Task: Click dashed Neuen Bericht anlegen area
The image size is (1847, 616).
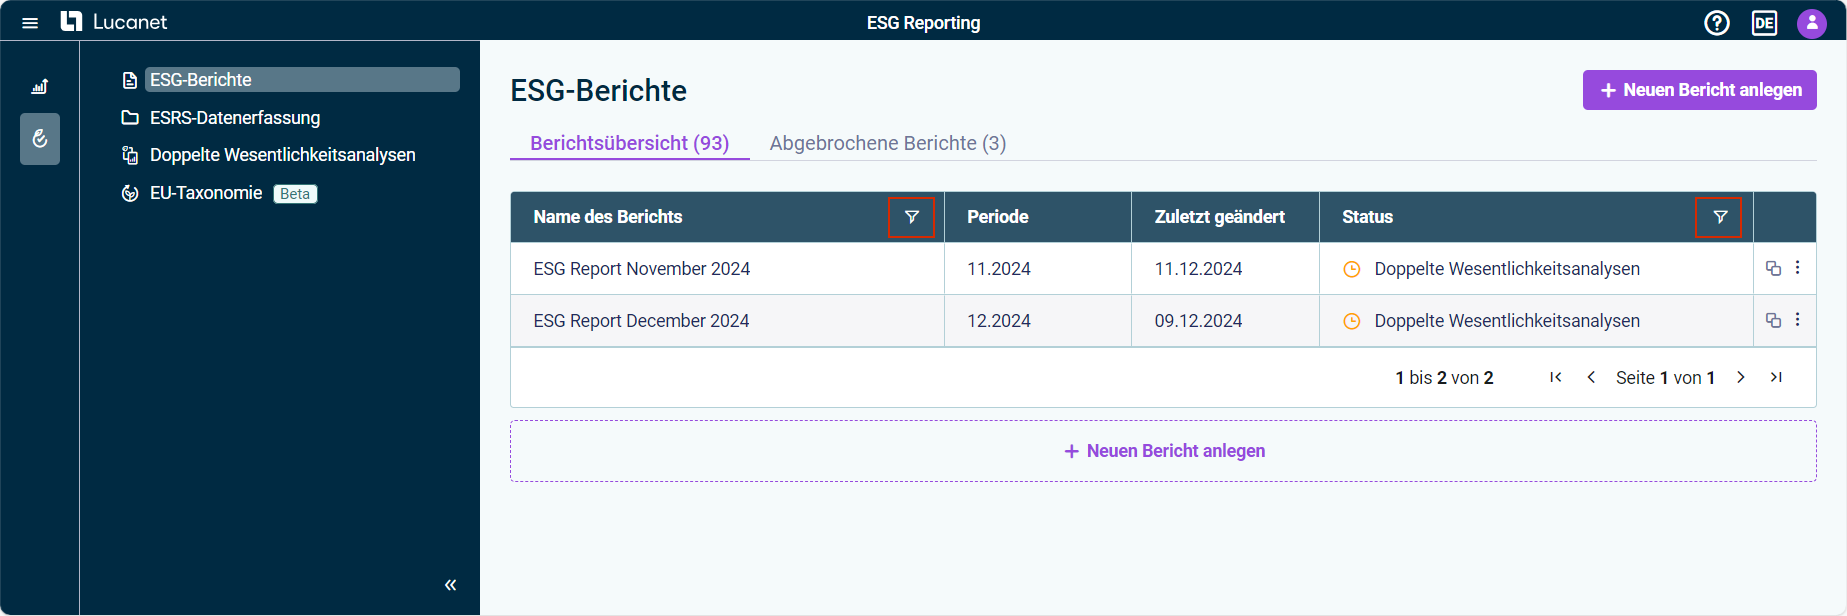Action: [1163, 451]
